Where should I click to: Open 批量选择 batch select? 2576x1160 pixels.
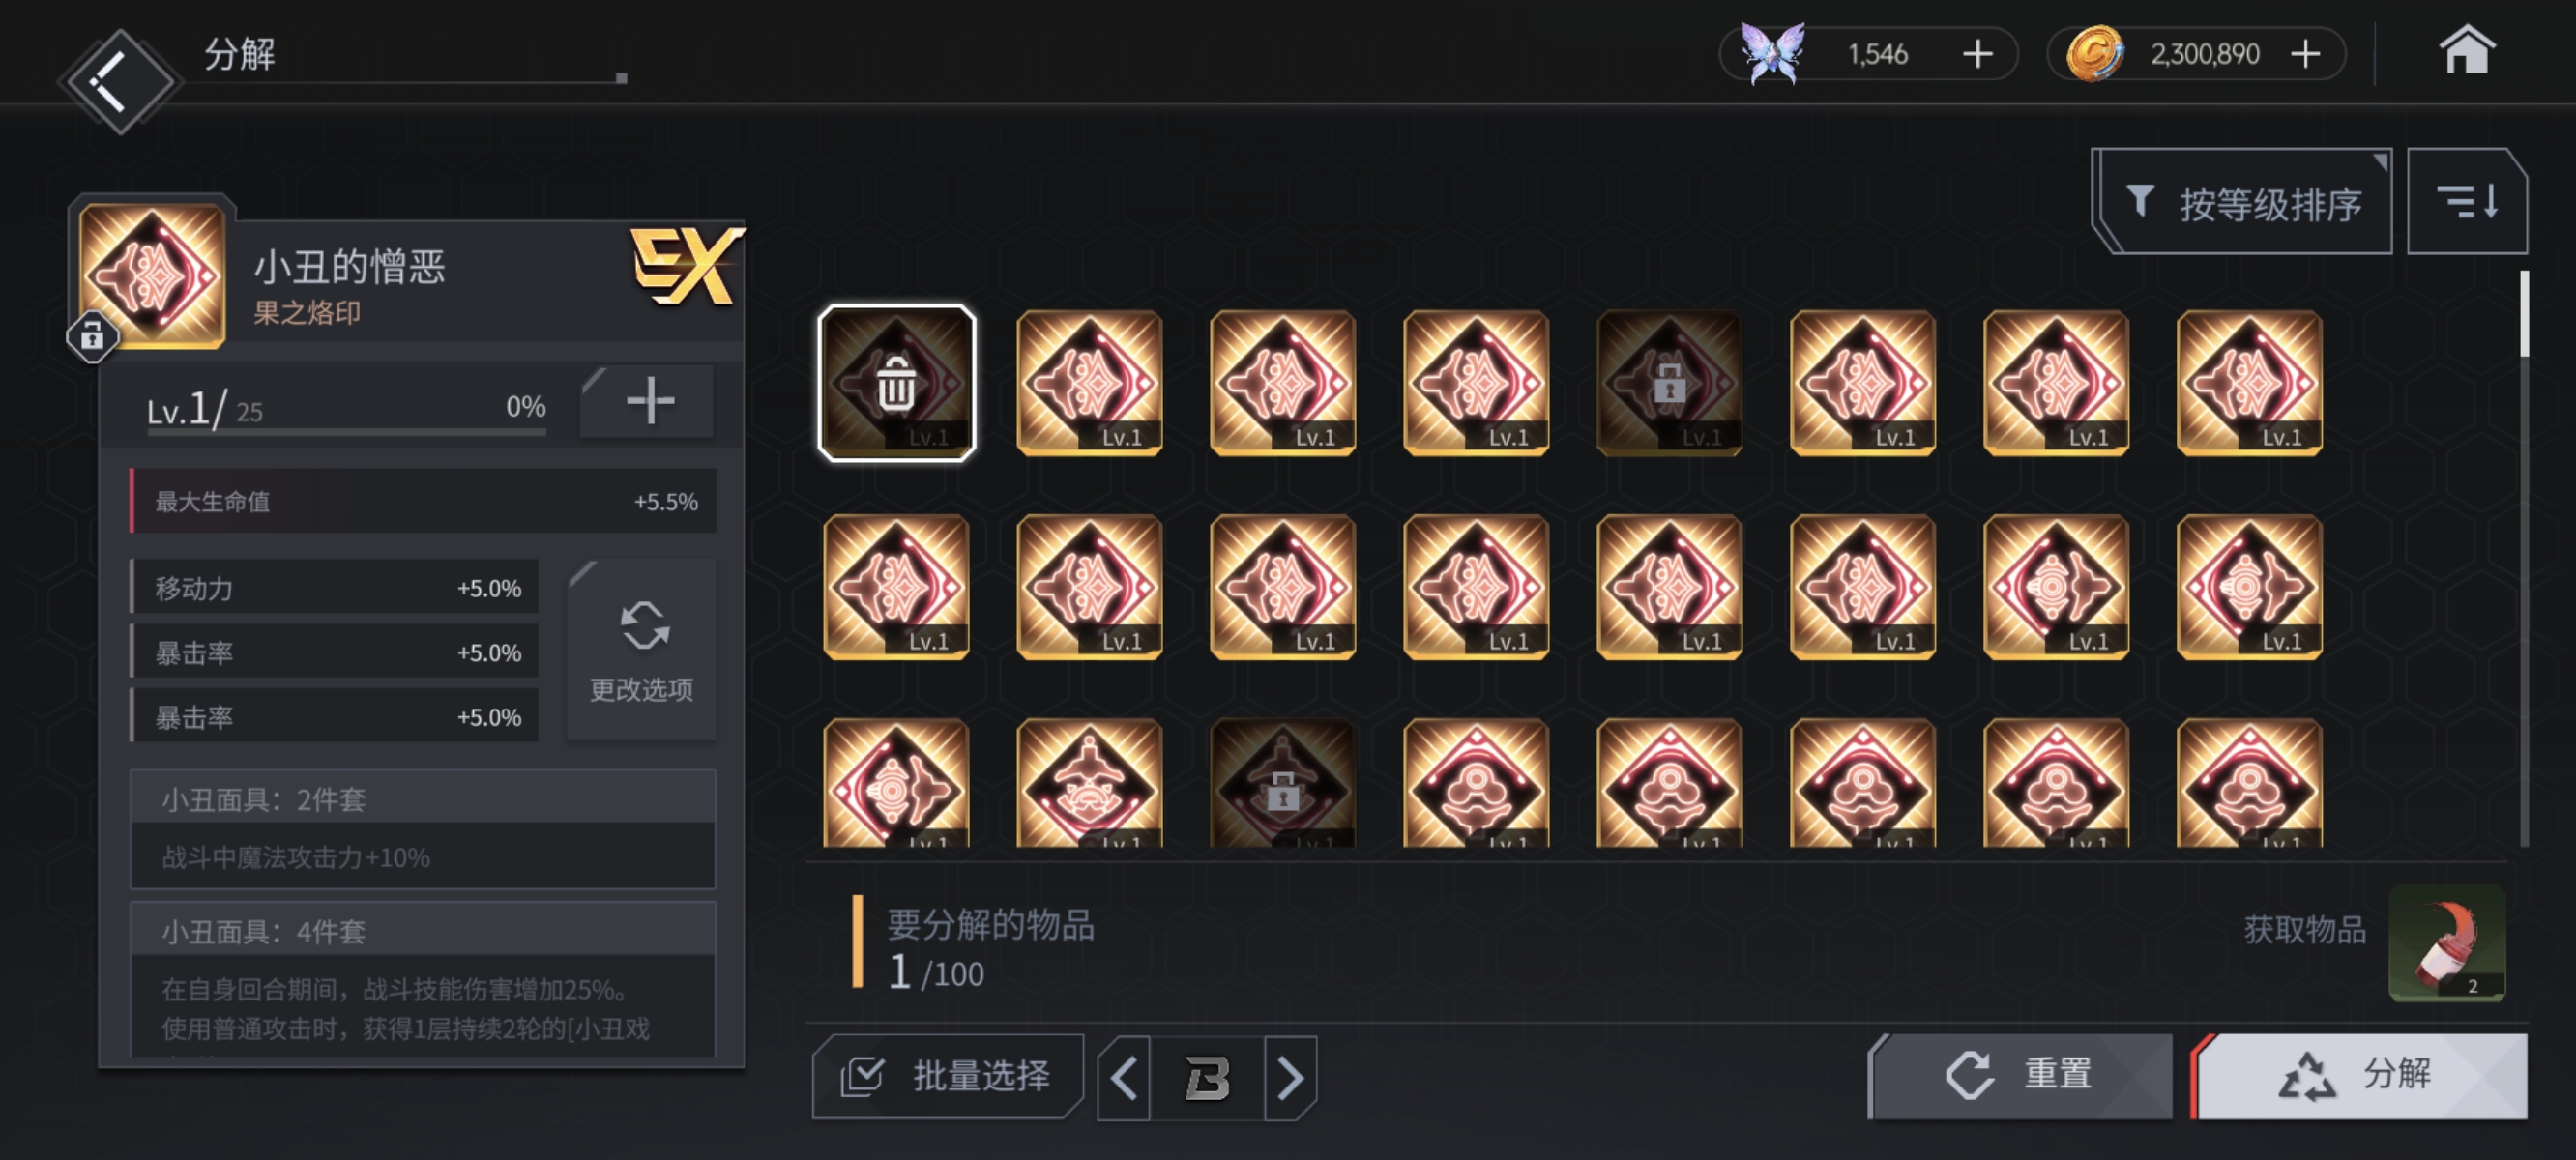pos(947,1076)
